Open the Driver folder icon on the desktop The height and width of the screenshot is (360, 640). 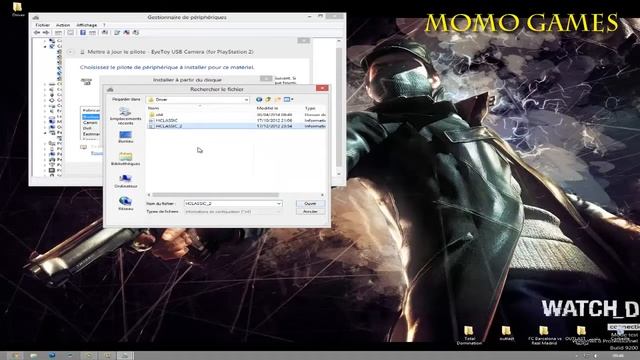coord(18,9)
